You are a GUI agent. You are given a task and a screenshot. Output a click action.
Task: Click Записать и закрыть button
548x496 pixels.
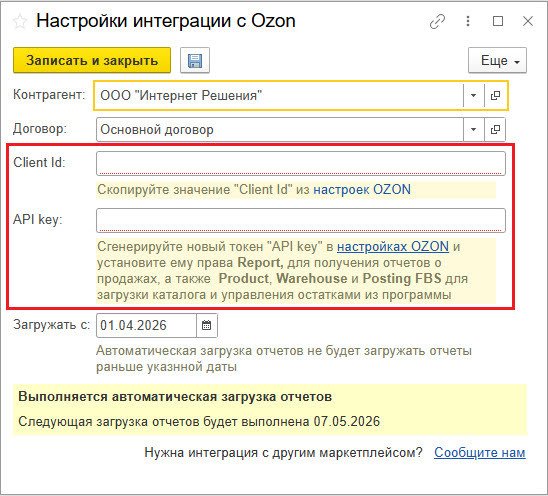(92, 60)
